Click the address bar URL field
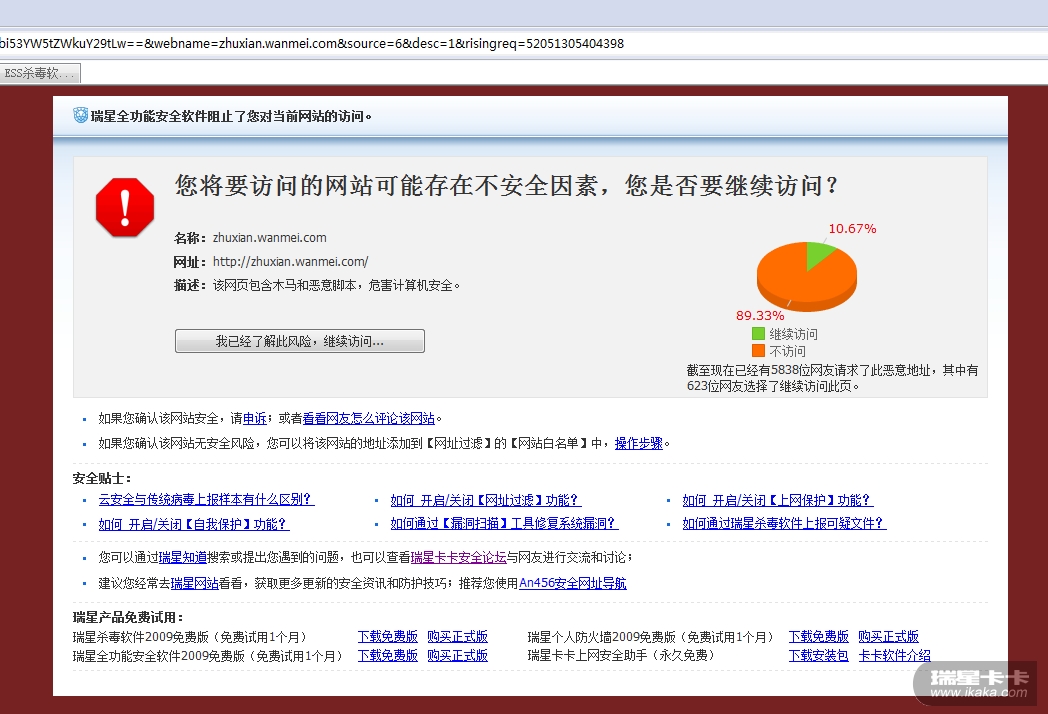The image size is (1048, 714). [524, 43]
